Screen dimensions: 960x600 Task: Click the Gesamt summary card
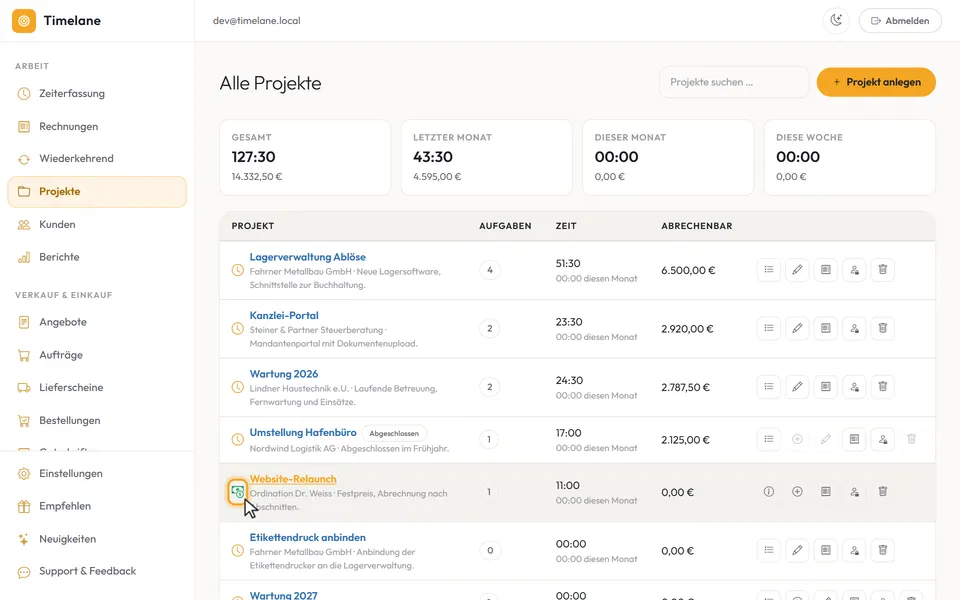(x=305, y=157)
